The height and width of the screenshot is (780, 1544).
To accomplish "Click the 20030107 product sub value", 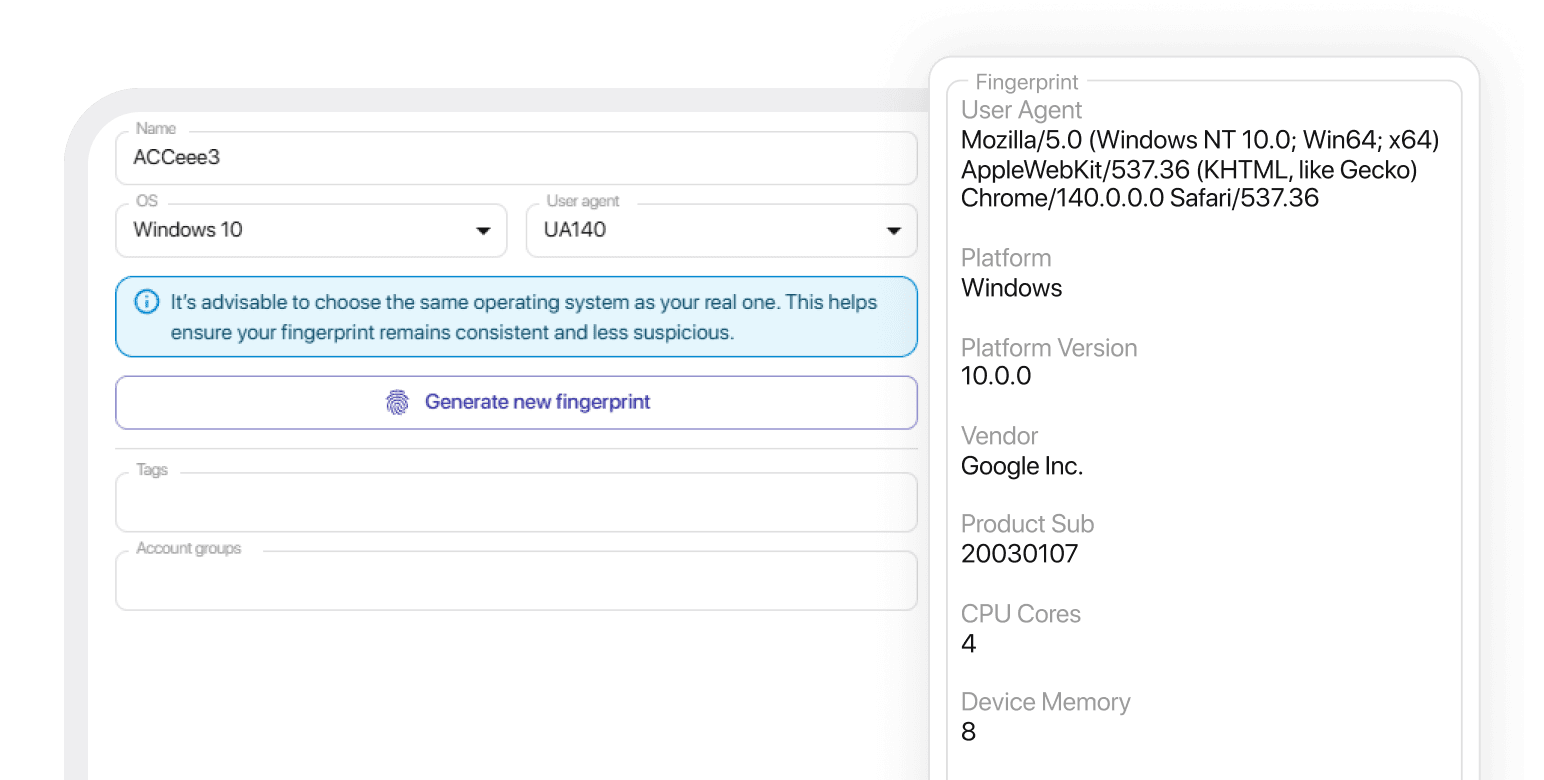I will [1019, 554].
